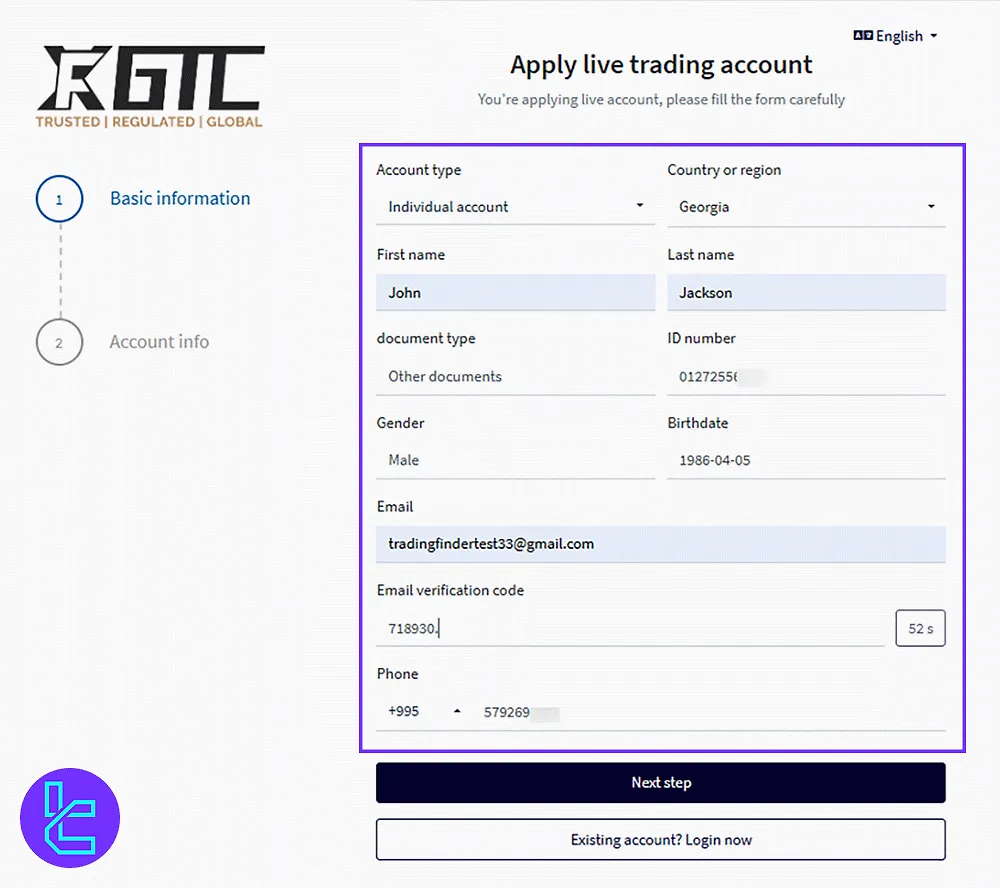
Task: Open the +995 phone country code dropdown
Action: pos(424,711)
